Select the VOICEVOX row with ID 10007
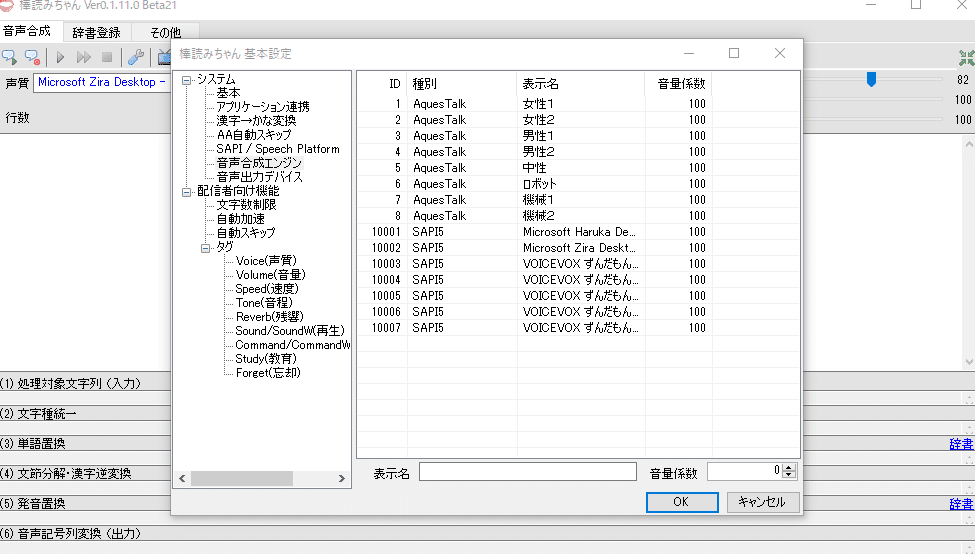 coord(535,328)
